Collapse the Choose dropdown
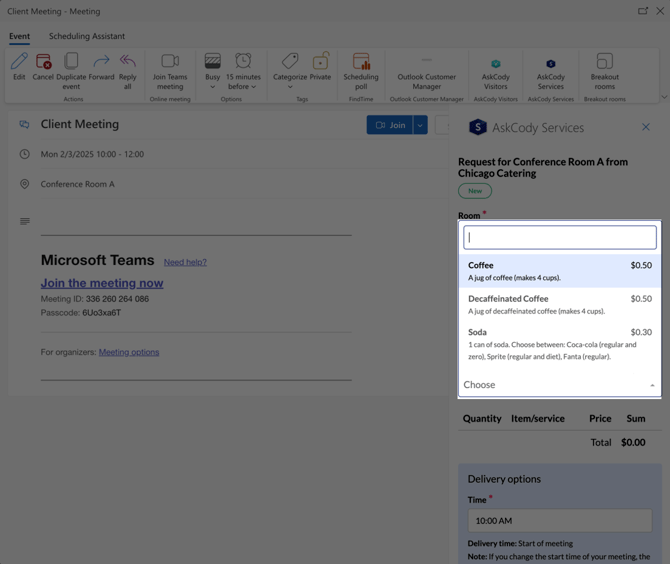Image resolution: width=670 pixels, height=564 pixels. point(560,385)
